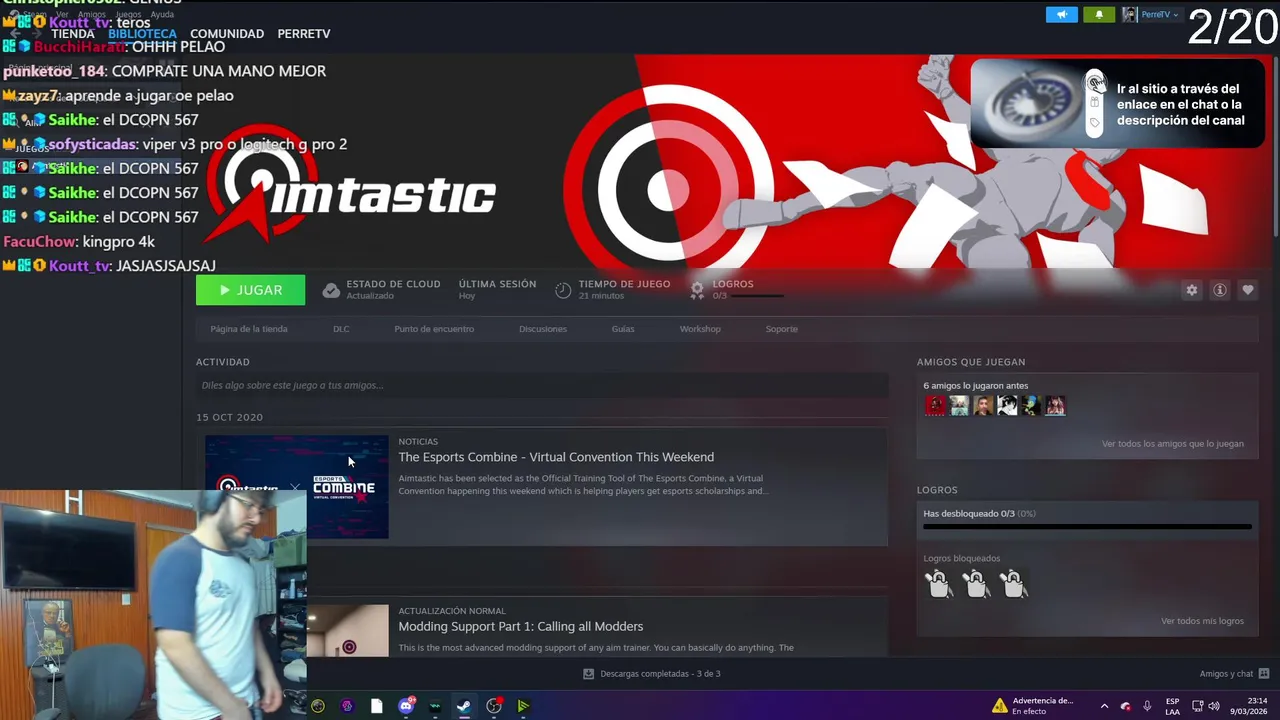The height and width of the screenshot is (720, 1280).
Task: Open the game settings gear icon
Action: (1191, 290)
